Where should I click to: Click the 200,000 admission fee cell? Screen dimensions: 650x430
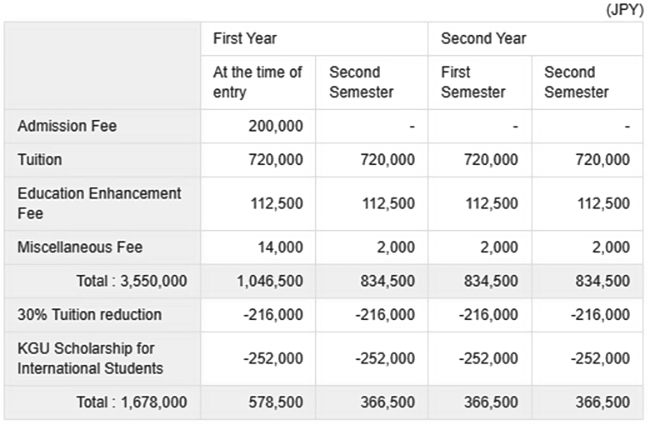click(x=276, y=126)
